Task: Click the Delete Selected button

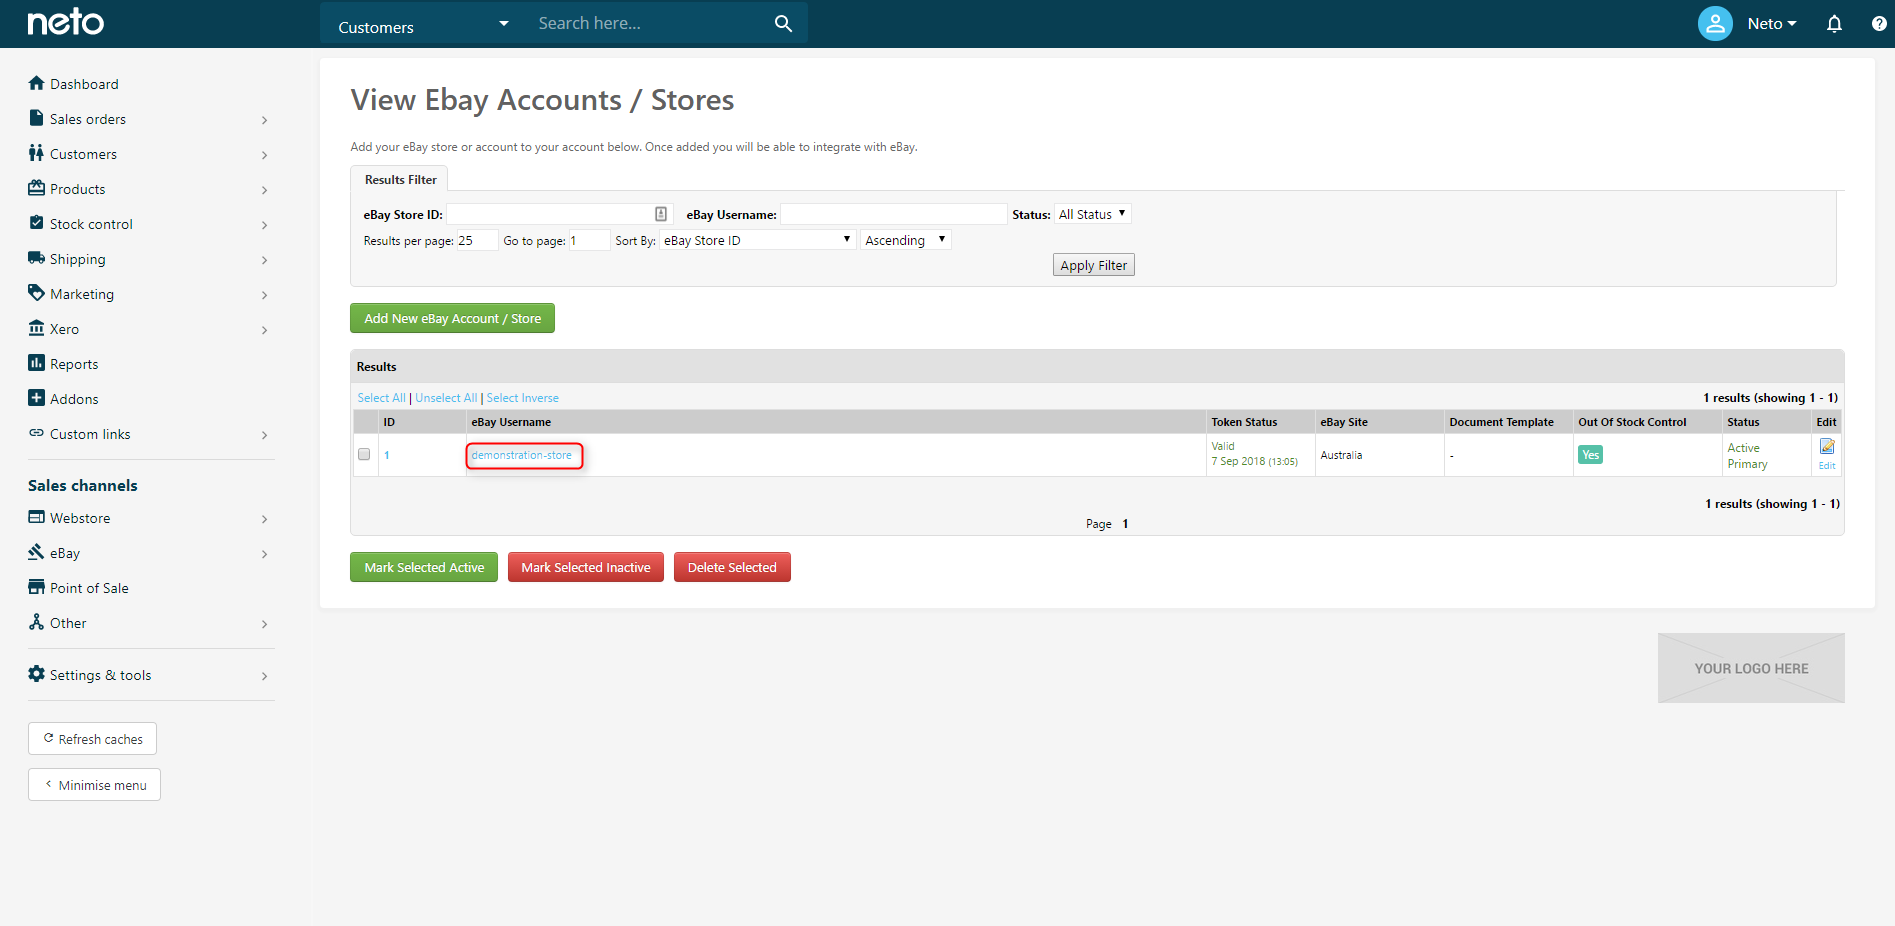Action: tap(732, 567)
